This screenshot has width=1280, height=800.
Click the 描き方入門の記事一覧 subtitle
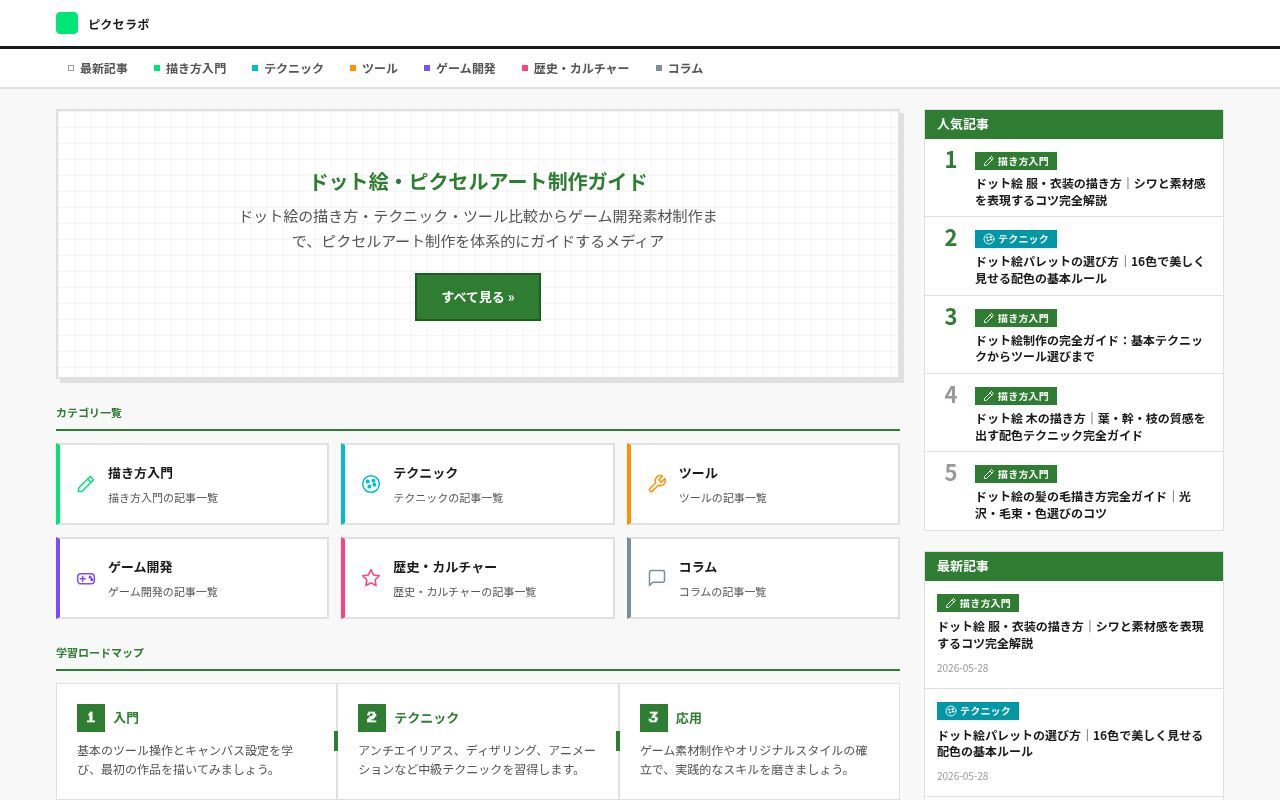pyautogui.click(x=163, y=498)
